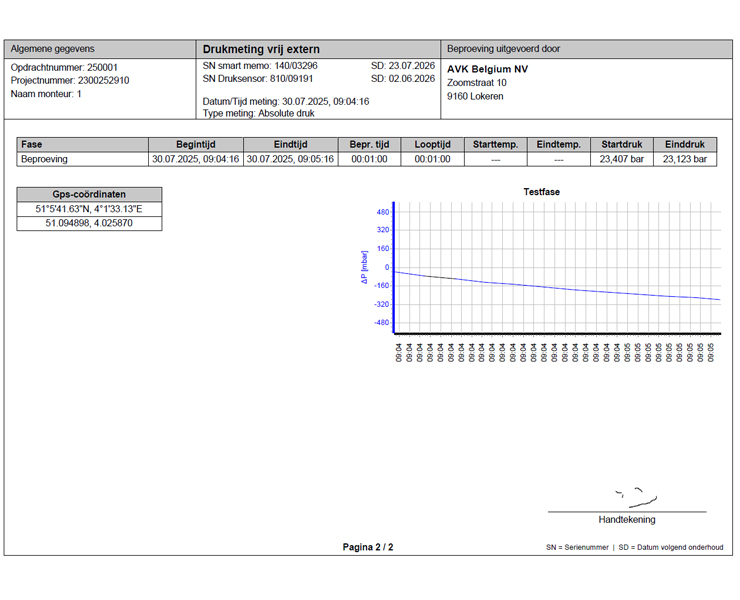740x600 pixels.
Task: Click the 'Gps-coördinaten' table header
Action: pyautogui.click(x=90, y=195)
